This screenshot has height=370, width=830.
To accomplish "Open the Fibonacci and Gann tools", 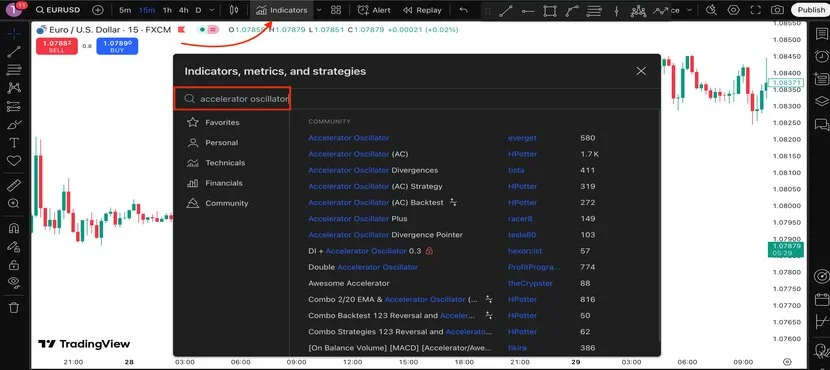I will click(14, 69).
